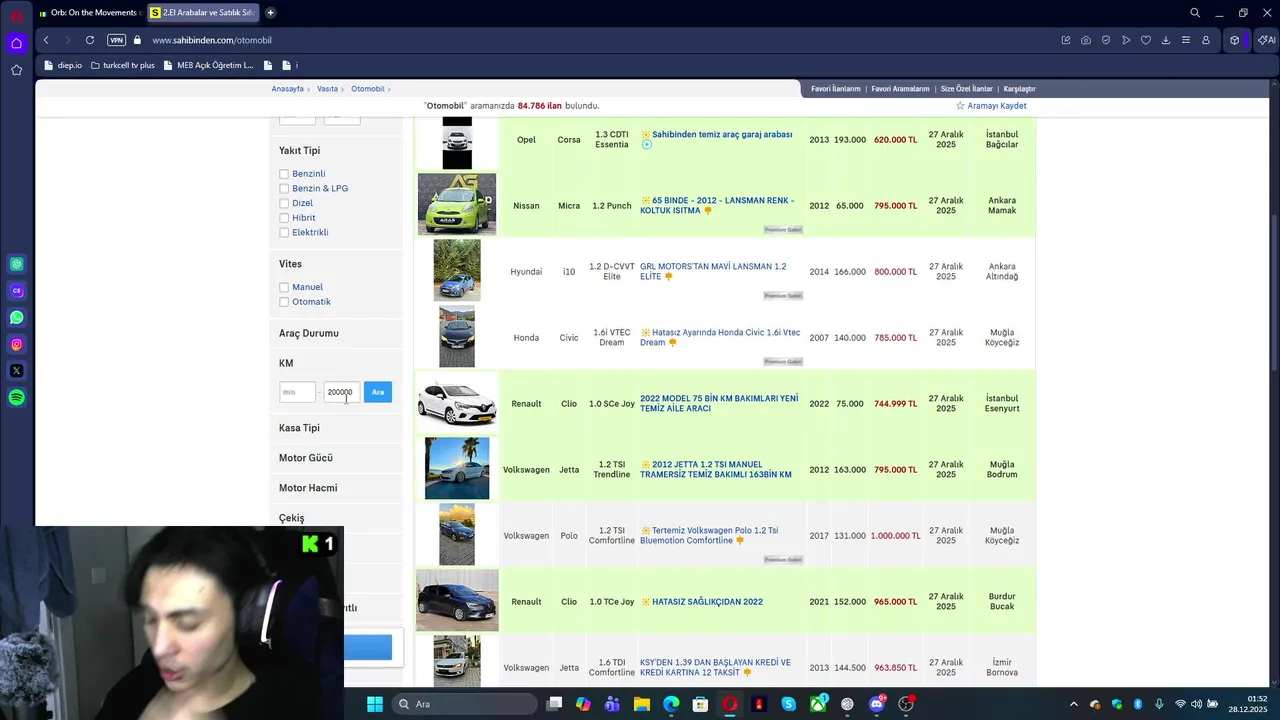Click the KM minimum input field
Image resolution: width=1280 pixels, height=720 pixels.
coord(297,392)
